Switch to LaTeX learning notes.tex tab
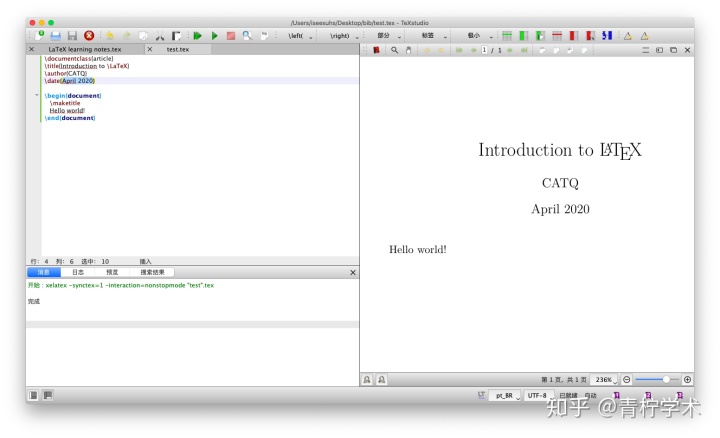 pos(85,49)
